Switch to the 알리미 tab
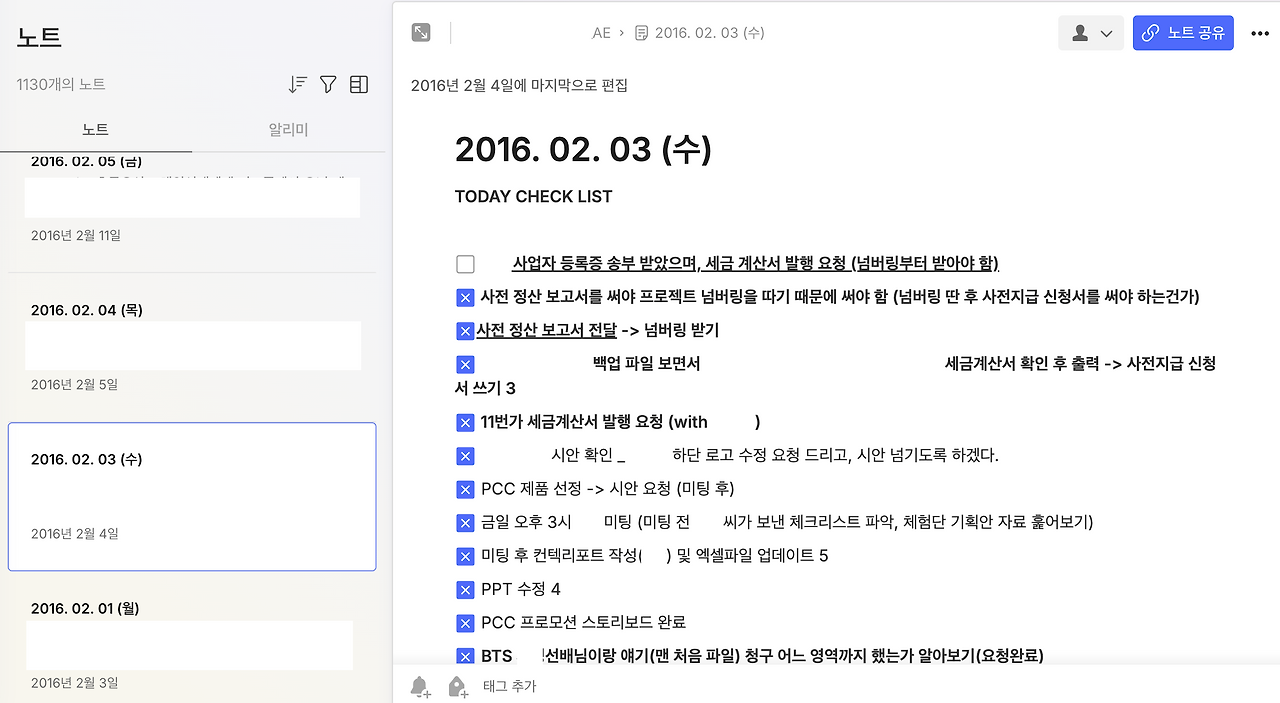 click(x=287, y=129)
